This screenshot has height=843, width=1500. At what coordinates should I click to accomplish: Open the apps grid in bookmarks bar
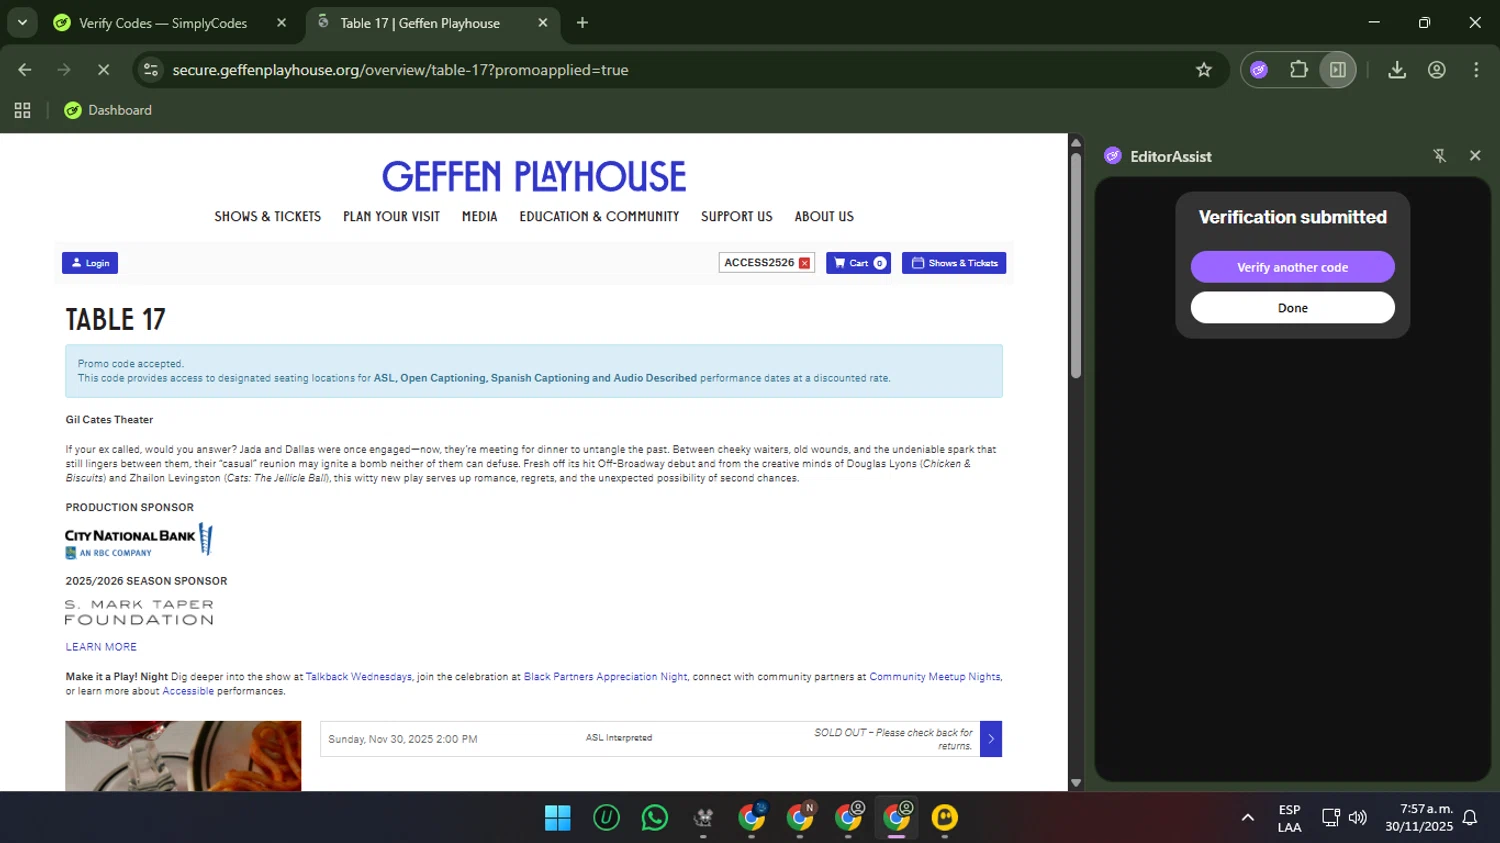[22, 110]
